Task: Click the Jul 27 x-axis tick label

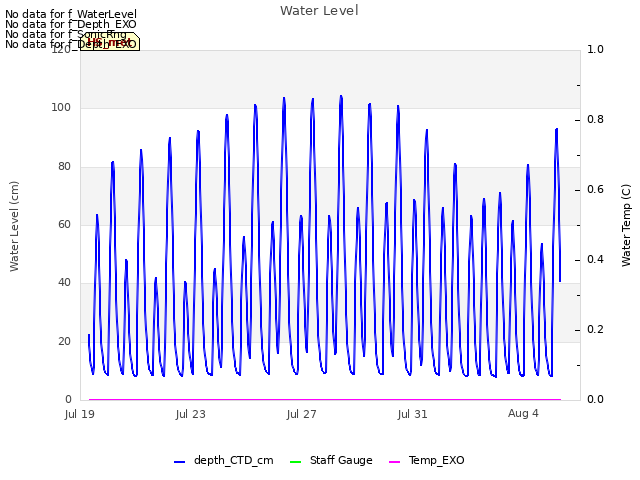Action: pyautogui.click(x=302, y=414)
